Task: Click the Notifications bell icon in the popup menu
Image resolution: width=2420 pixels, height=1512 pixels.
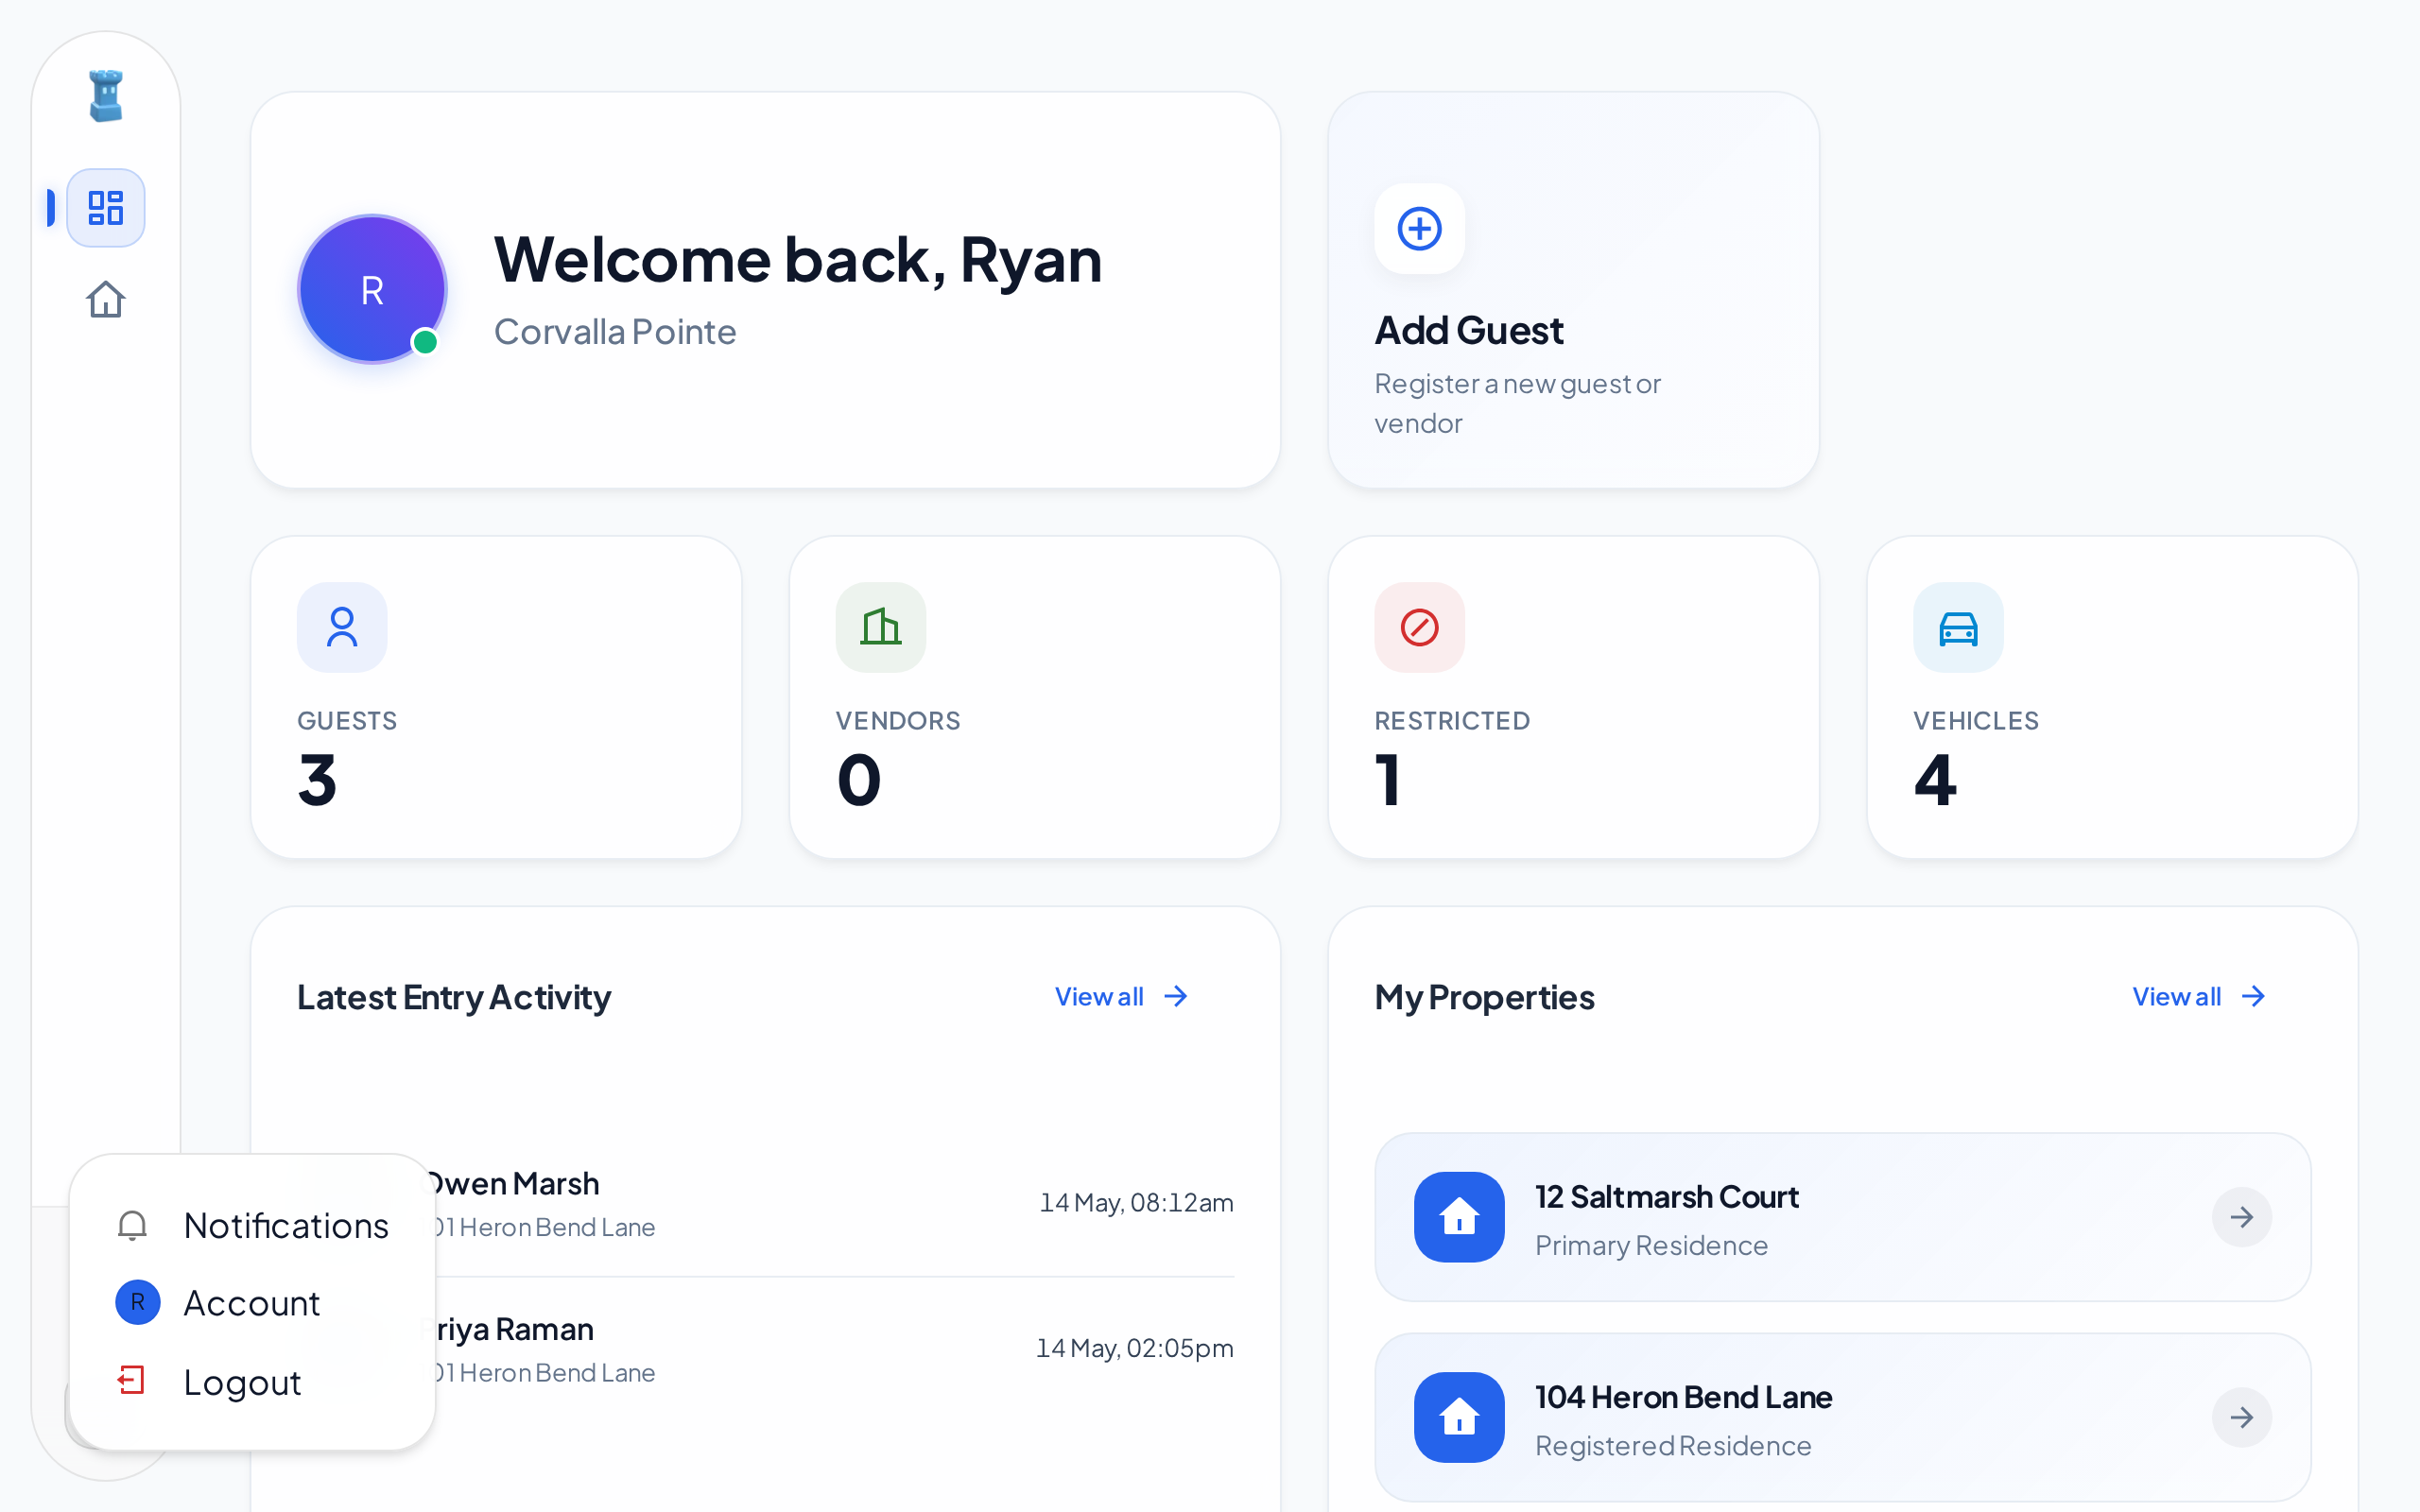Action: (132, 1225)
